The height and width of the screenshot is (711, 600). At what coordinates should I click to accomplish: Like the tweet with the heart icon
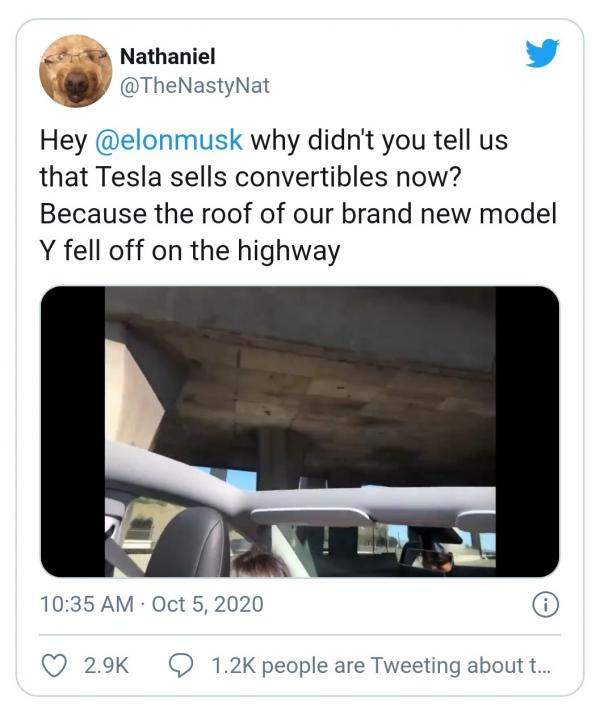pos(55,664)
